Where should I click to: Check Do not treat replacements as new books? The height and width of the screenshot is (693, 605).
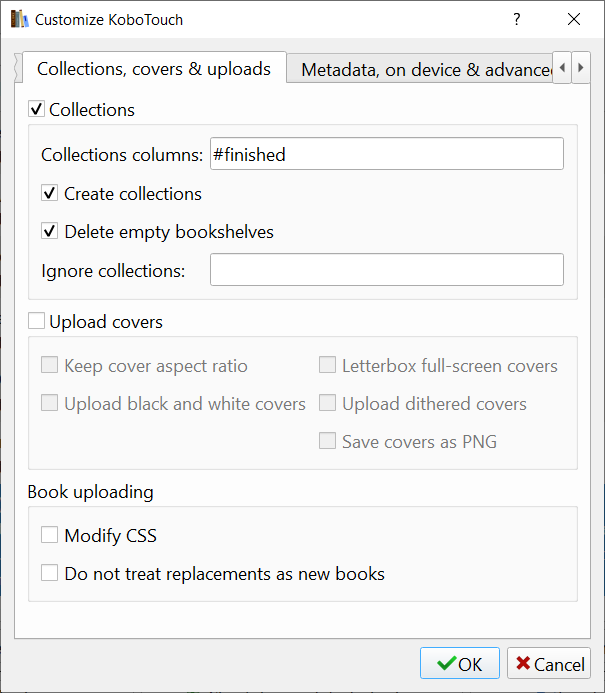[x=49, y=574]
